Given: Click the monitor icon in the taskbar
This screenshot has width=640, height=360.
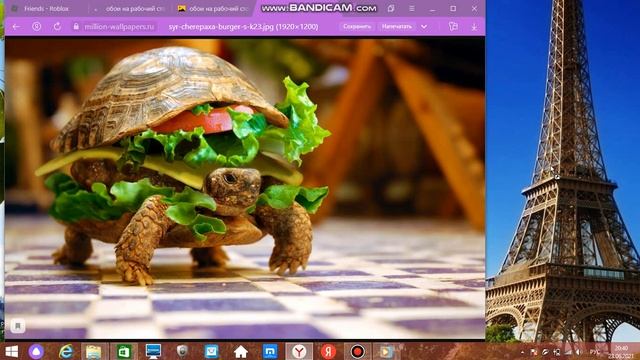Looking at the screenshot, I should coord(153,351).
